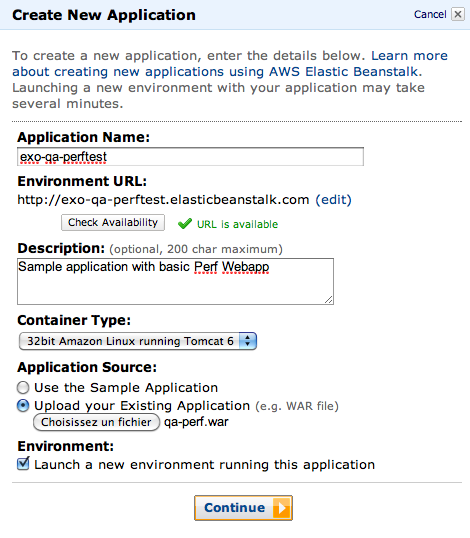Select Use the Sample Application option
The width and height of the screenshot is (470, 538).
[x=23, y=388]
